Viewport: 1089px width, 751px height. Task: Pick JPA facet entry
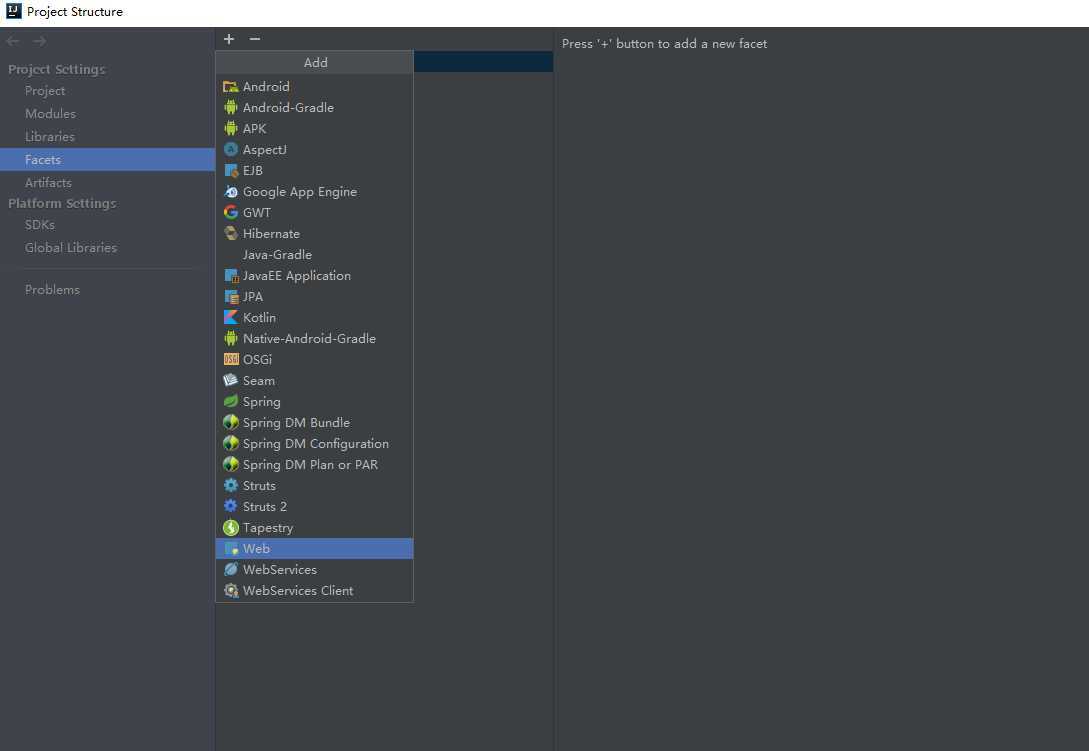[314, 297]
